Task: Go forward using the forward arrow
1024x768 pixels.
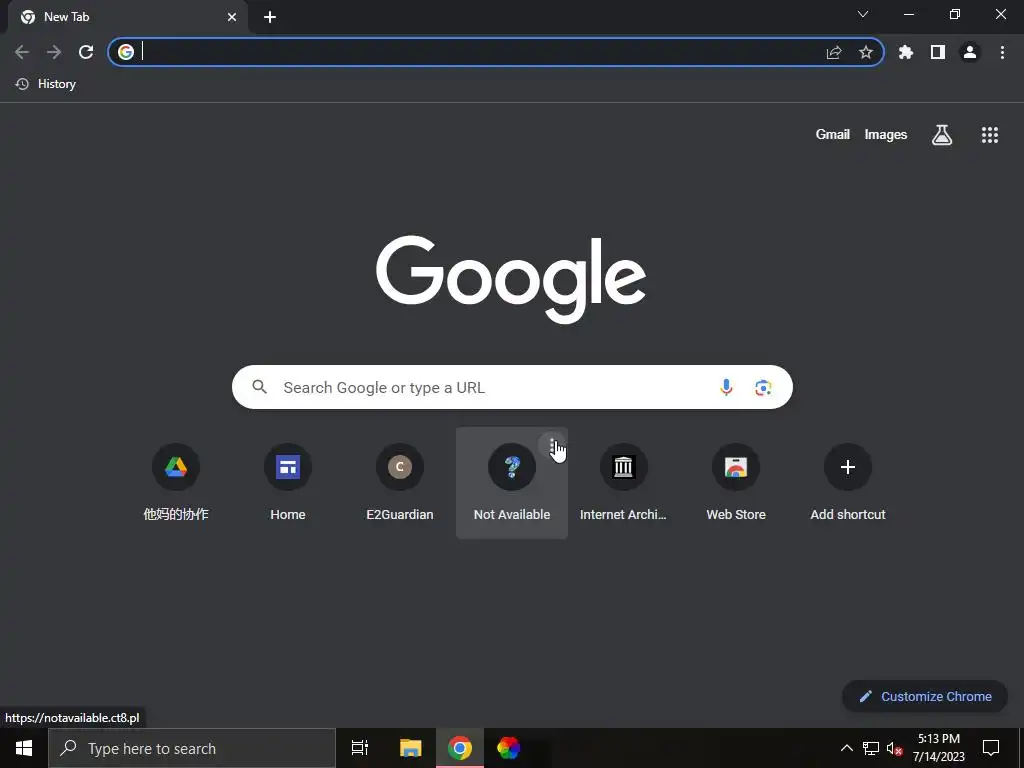Action: pos(54,52)
